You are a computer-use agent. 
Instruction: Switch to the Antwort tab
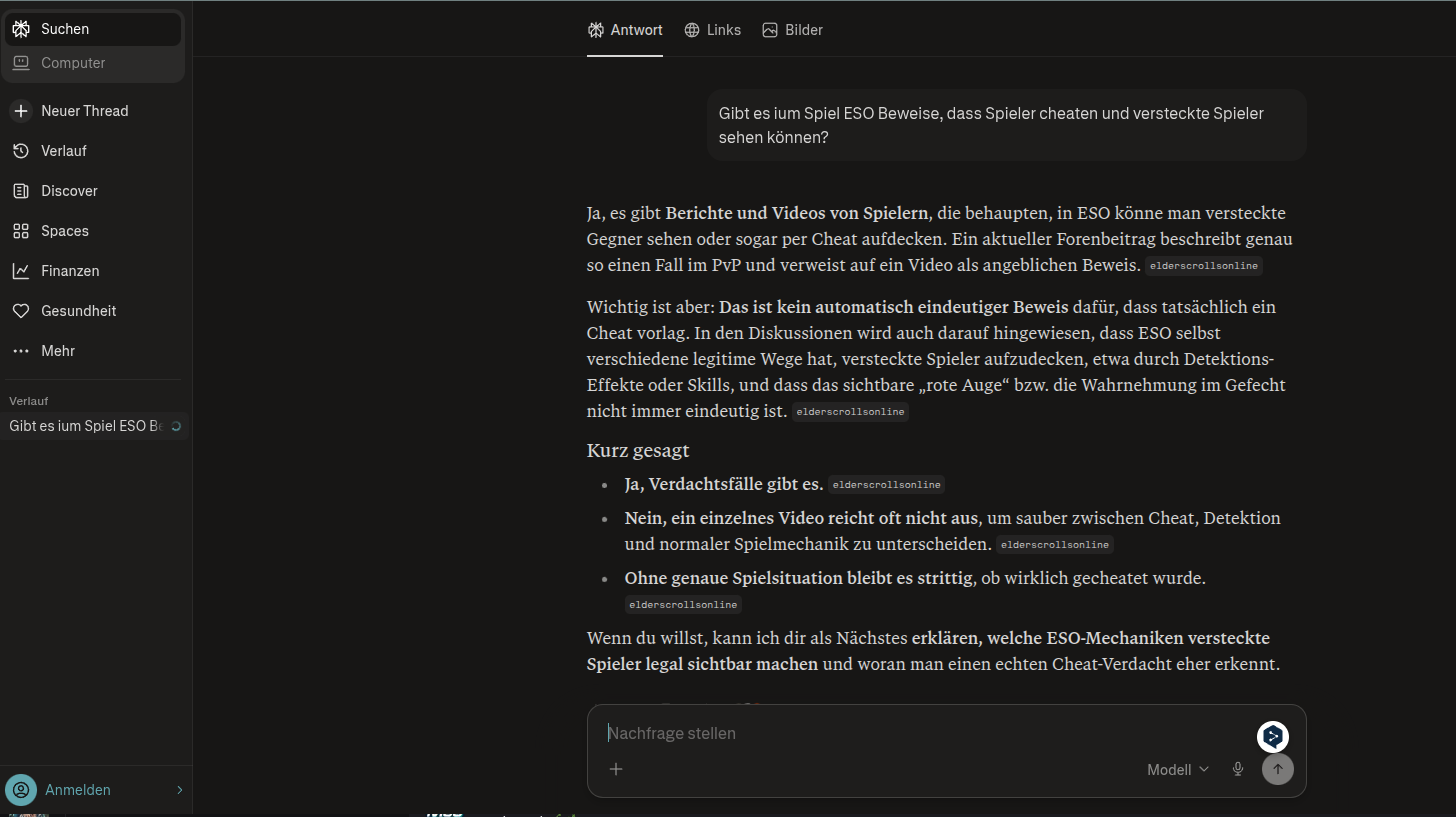pos(625,30)
